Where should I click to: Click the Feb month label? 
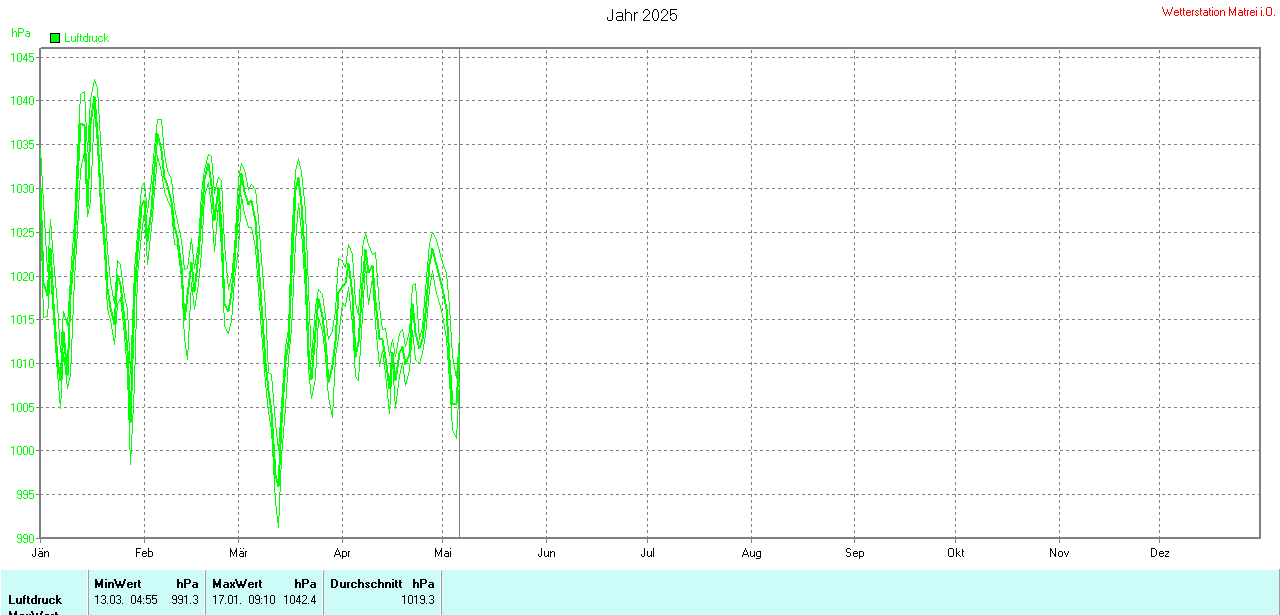(x=144, y=552)
